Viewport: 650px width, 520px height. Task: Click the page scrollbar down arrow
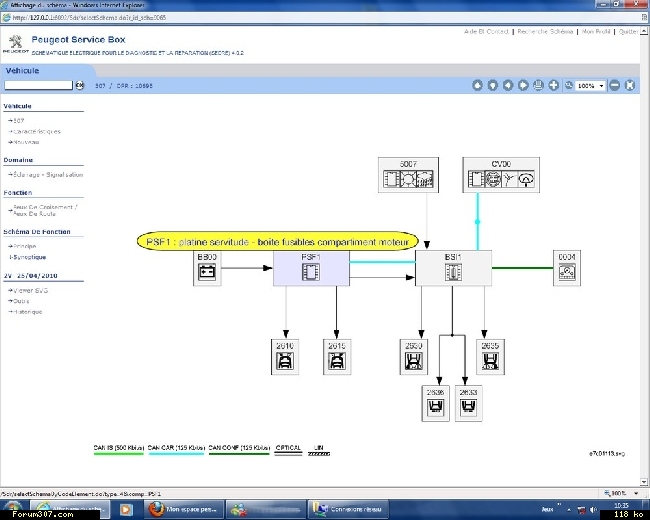pyautogui.click(x=644, y=482)
